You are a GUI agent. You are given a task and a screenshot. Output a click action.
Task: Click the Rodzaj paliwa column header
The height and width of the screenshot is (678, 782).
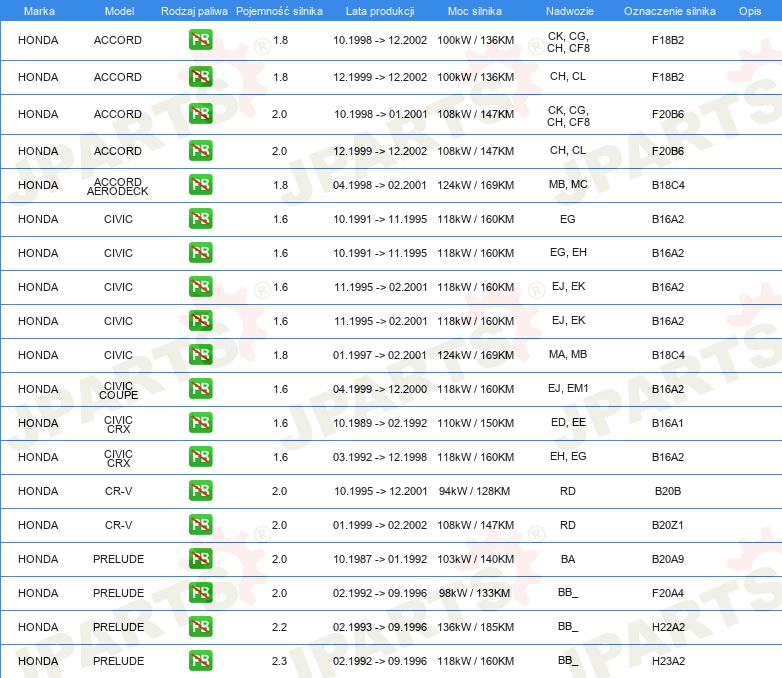[x=194, y=11]
